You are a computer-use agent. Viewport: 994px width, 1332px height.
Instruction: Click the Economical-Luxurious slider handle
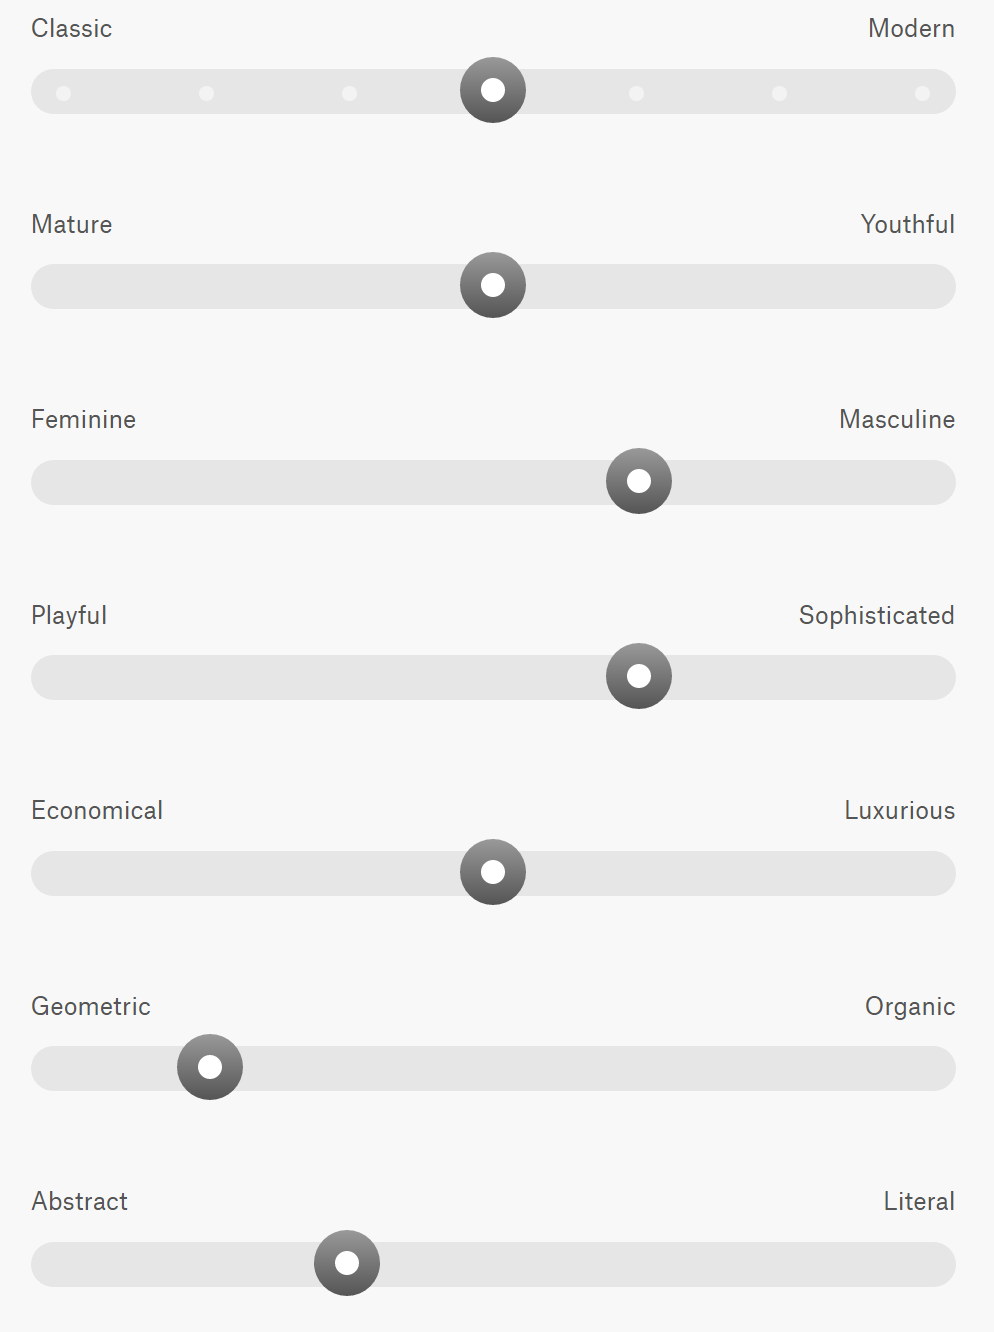[x=493, y=872]
